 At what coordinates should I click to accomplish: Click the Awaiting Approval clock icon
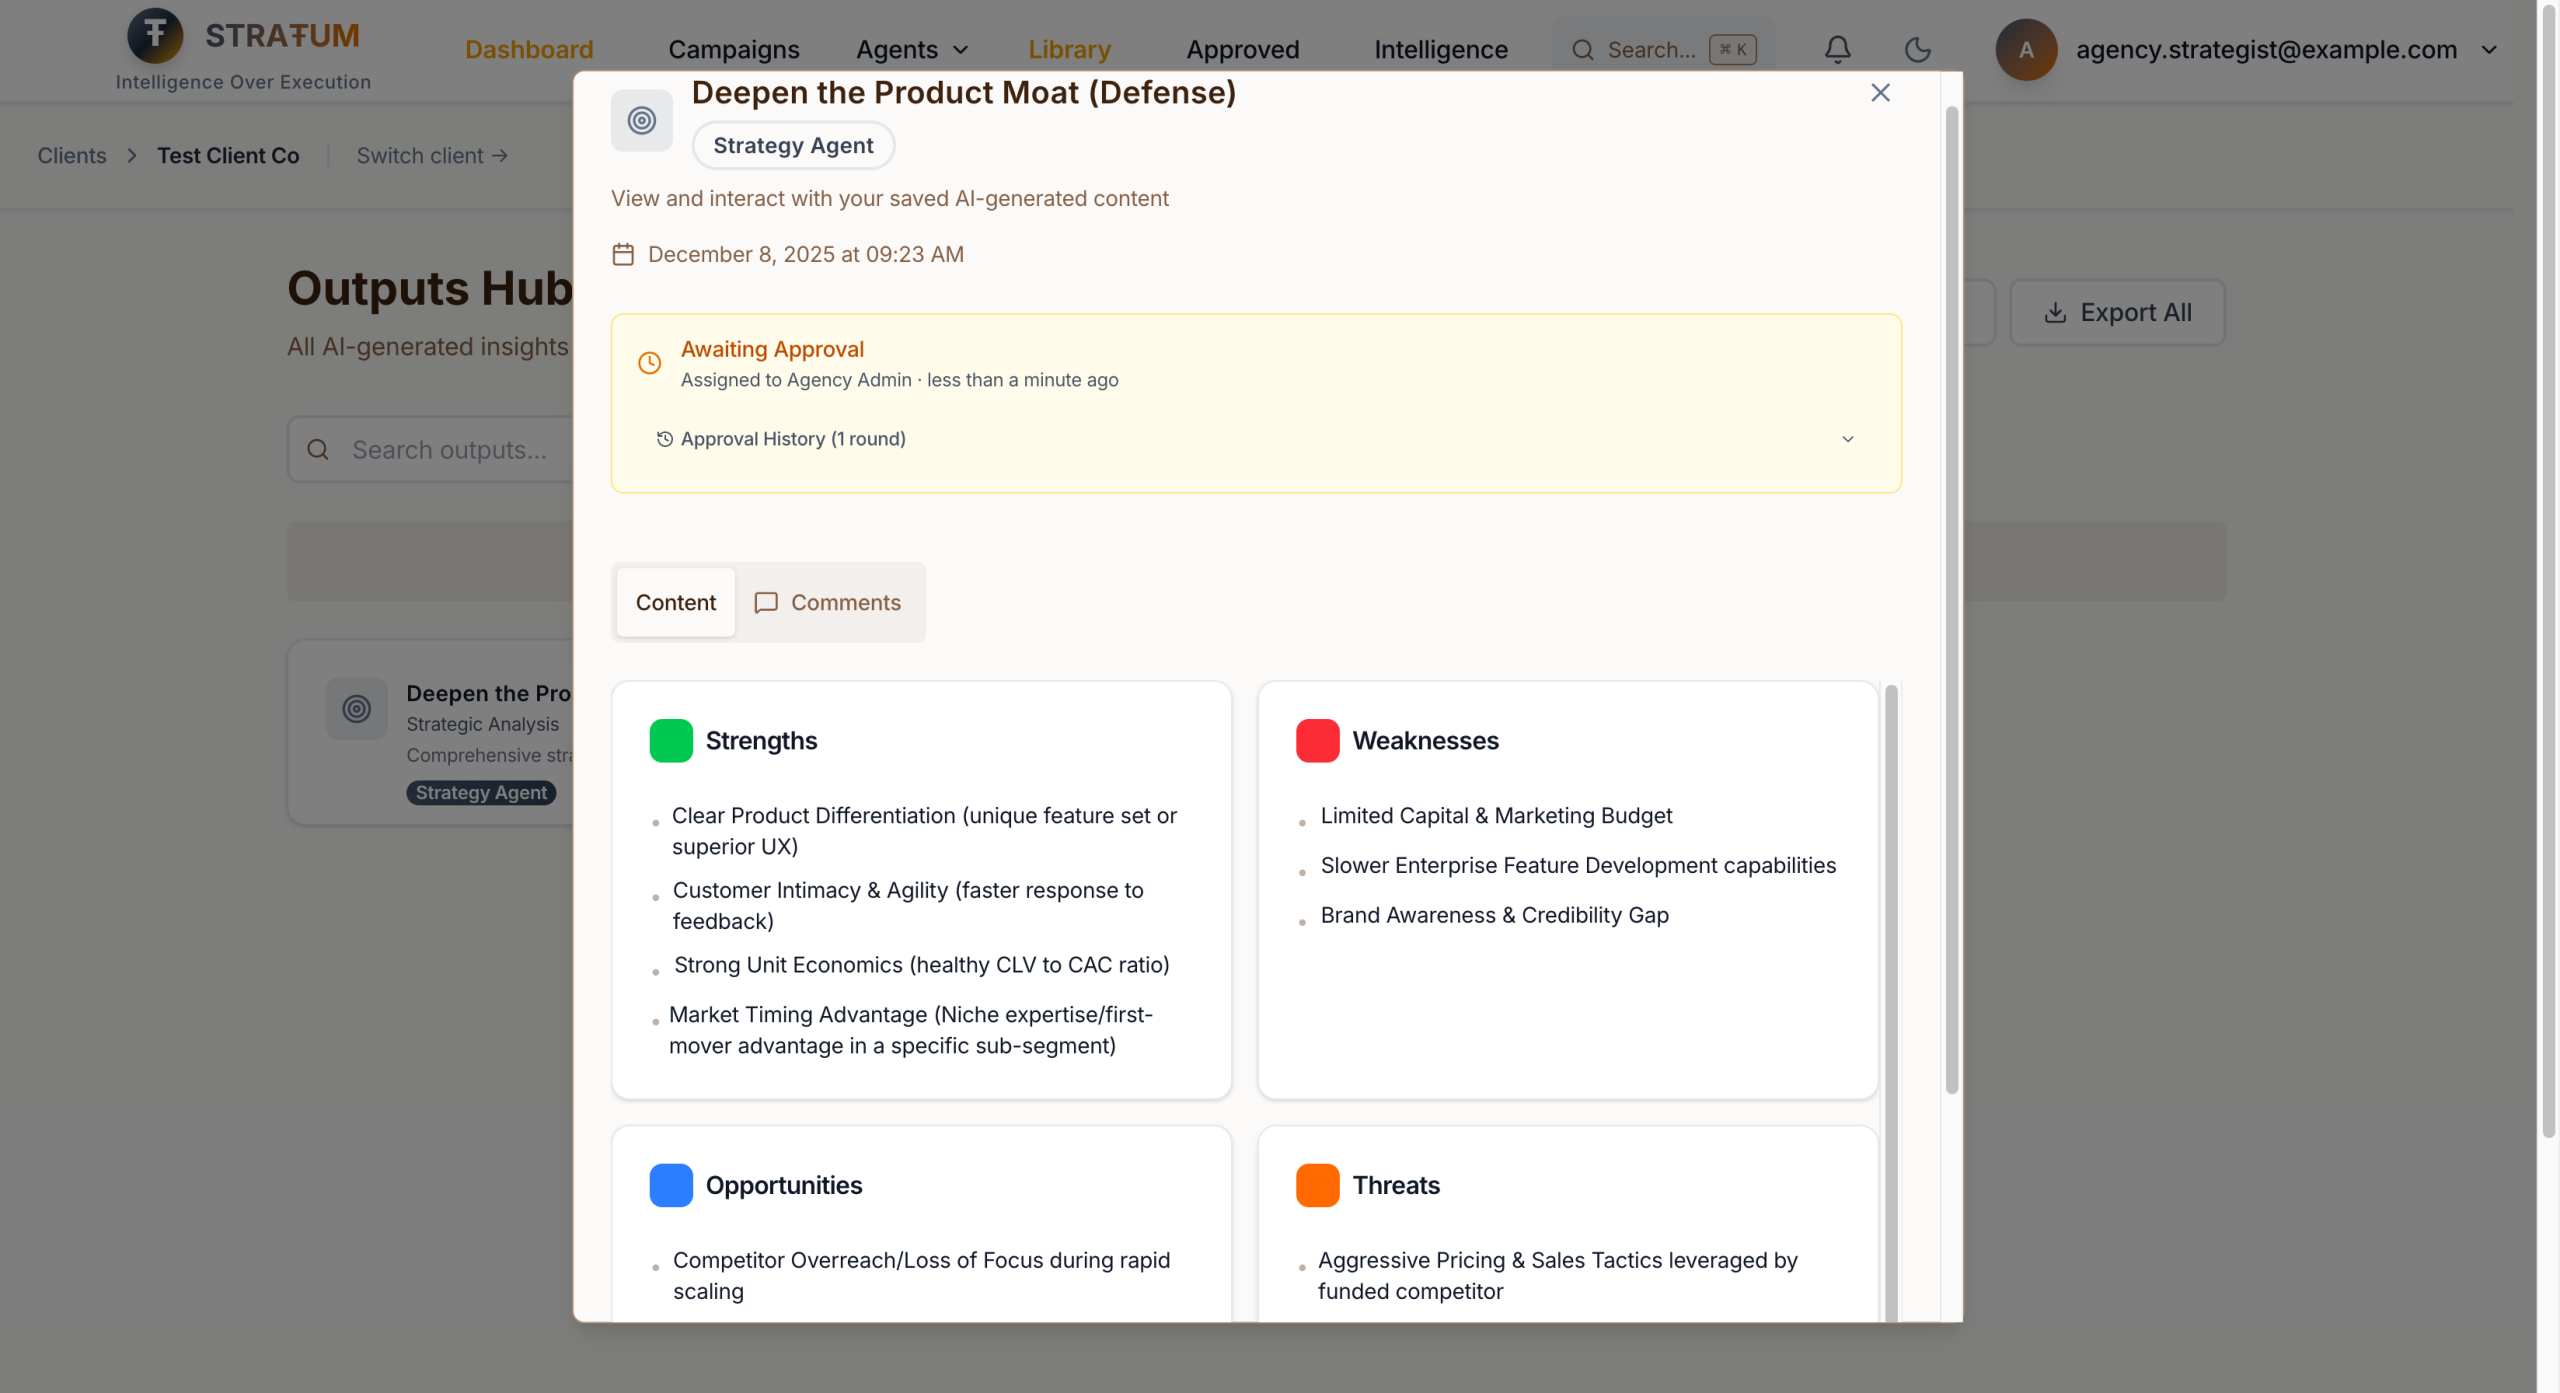tap(649, 363)
